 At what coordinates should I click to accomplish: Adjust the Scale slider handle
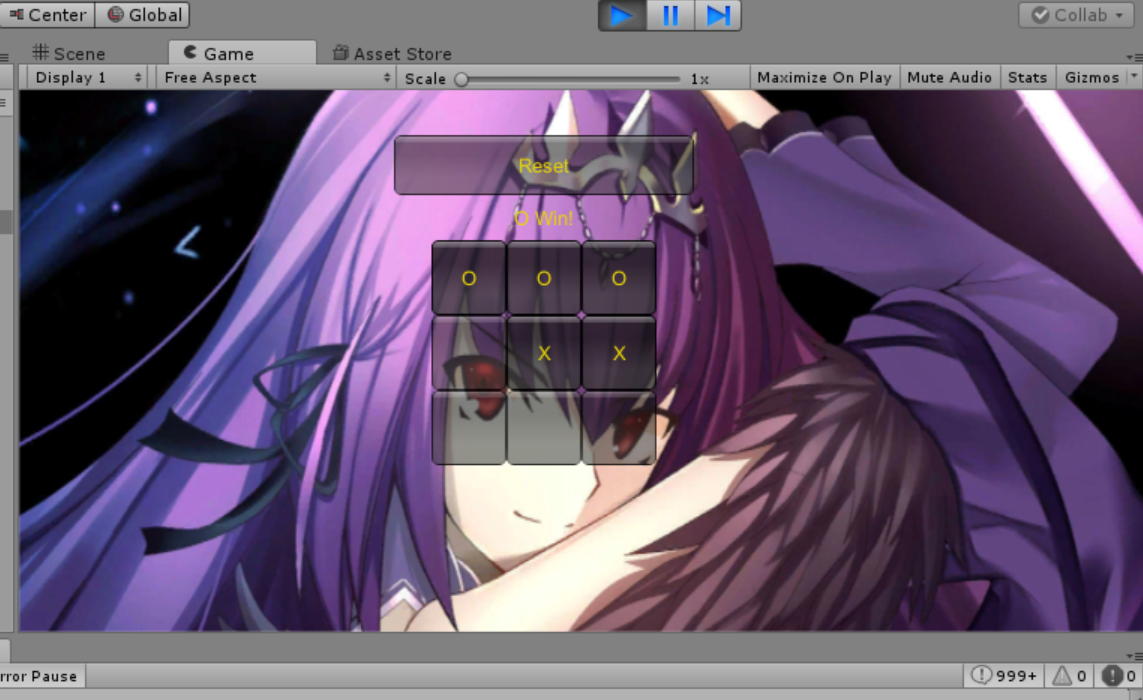tap(461, 79)
